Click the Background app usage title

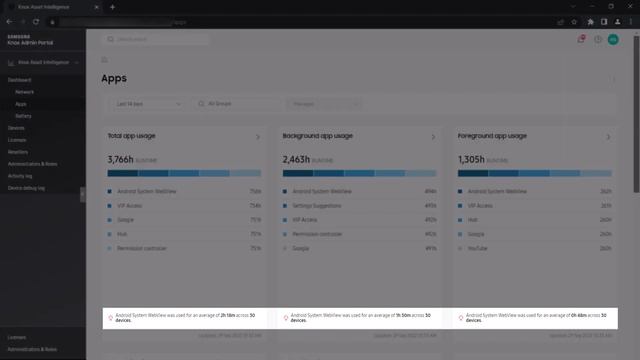[318, 136]
